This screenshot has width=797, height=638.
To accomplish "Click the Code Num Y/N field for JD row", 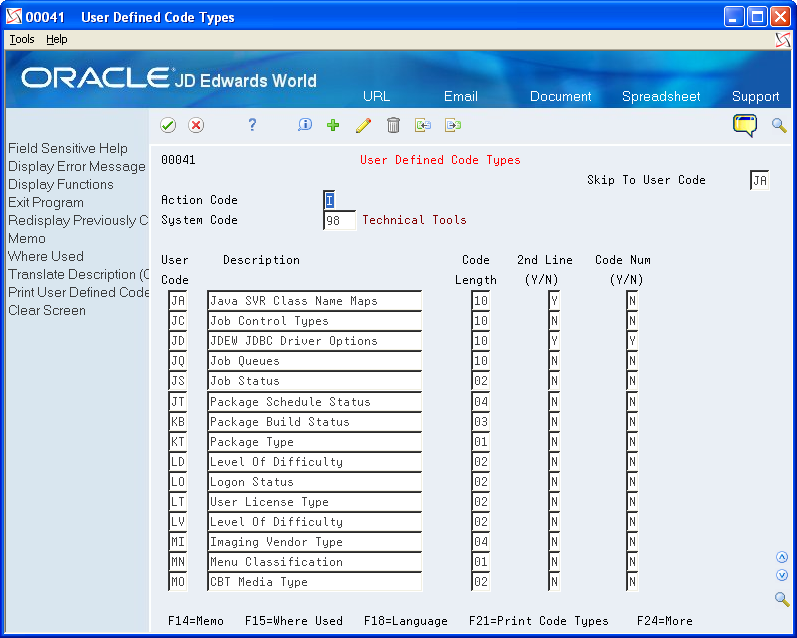I will (632, 341).
